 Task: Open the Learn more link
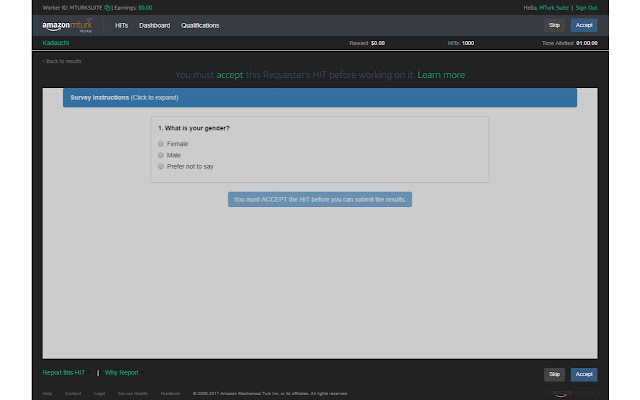[x=441, y=75]
